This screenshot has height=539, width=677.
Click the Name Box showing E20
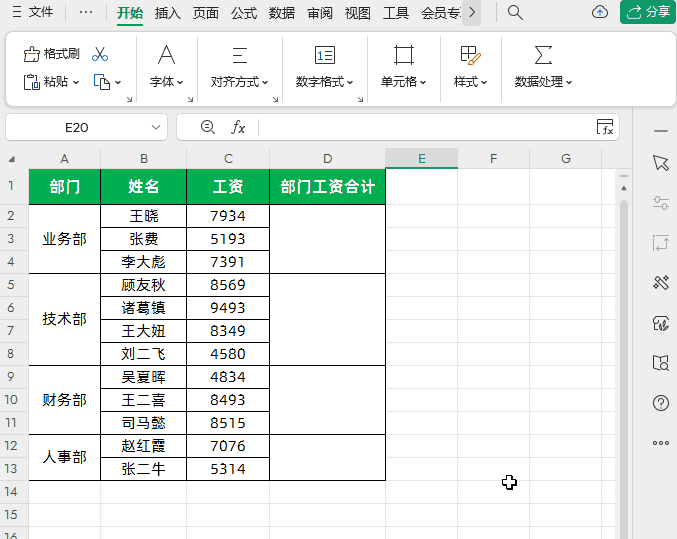(77, 127)
